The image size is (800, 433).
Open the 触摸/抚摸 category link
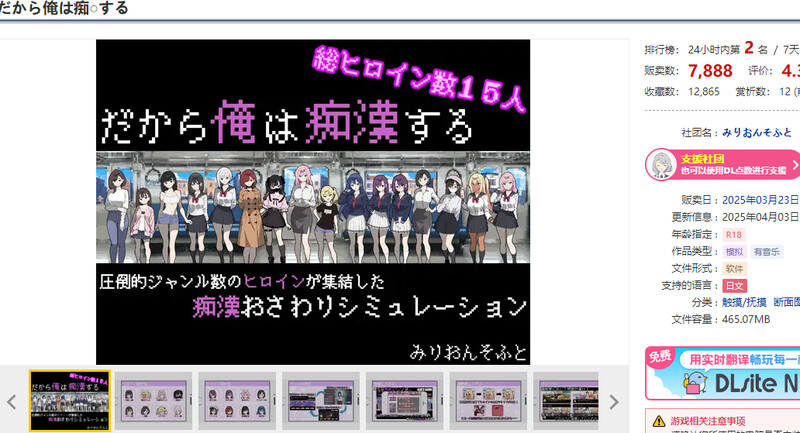745,302
